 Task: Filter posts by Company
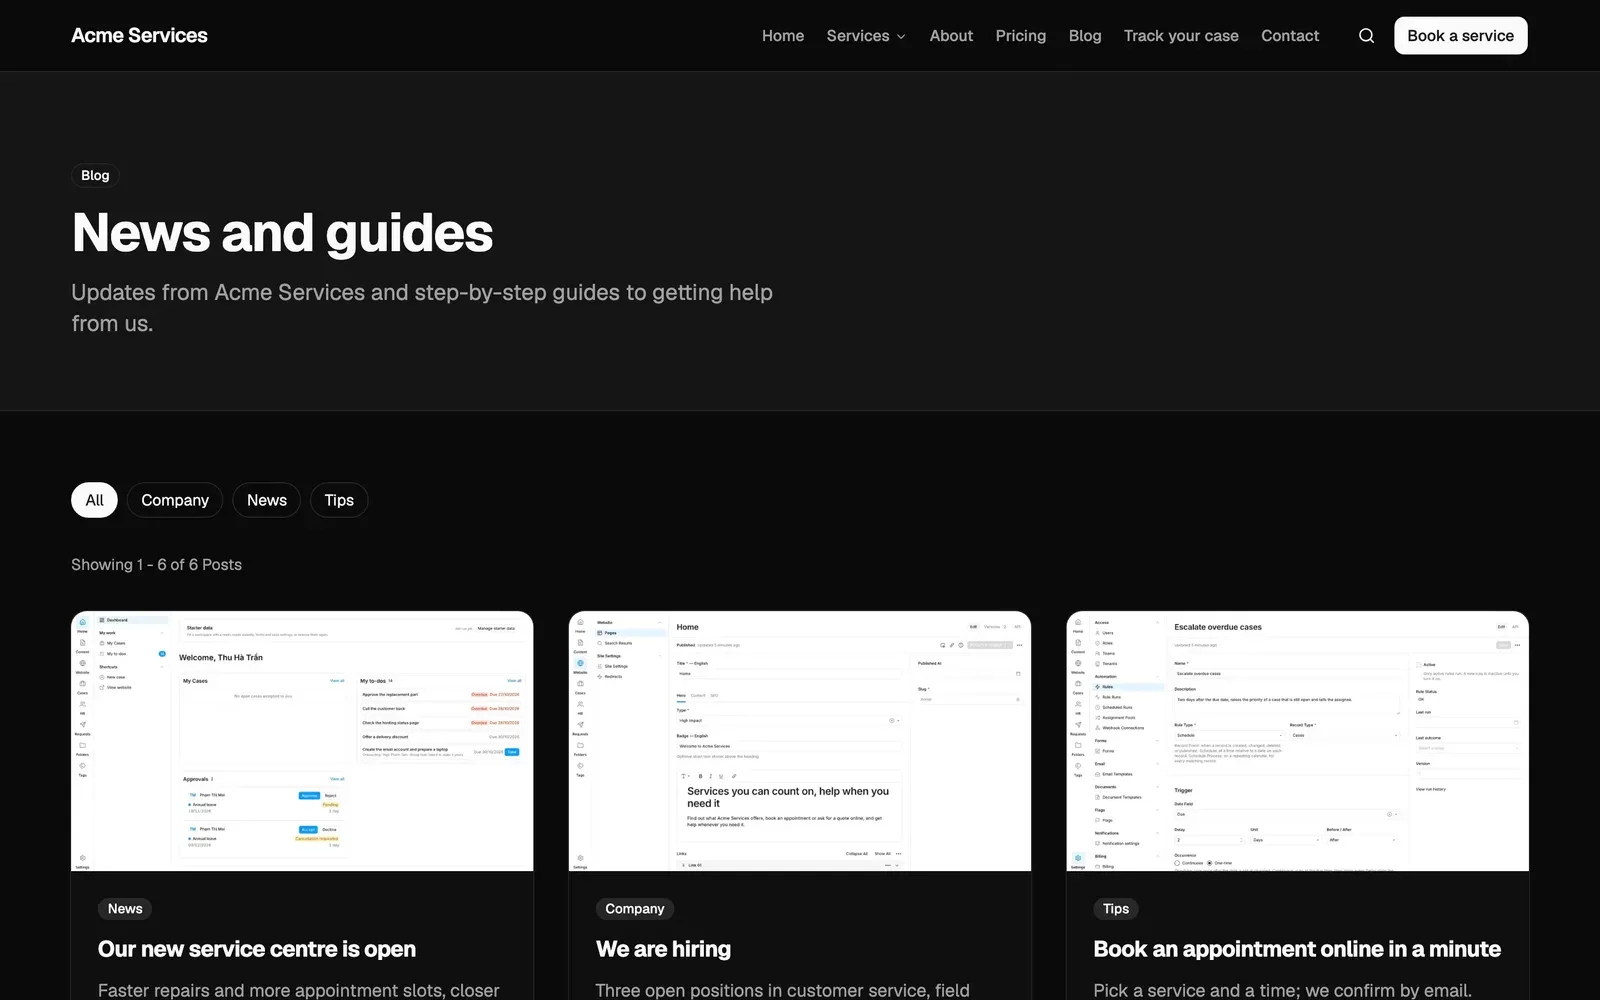(175, 500)
